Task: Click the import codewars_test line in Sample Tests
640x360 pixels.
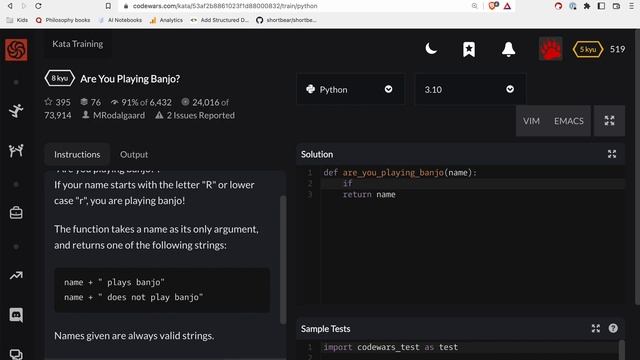Action: pyautogui.click(x=391, y=347)
